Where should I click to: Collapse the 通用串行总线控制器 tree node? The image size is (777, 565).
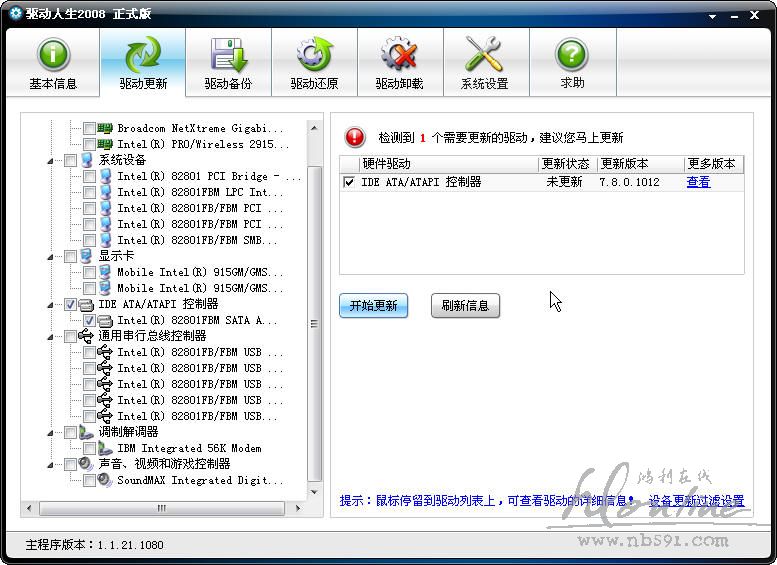point(51,338)
